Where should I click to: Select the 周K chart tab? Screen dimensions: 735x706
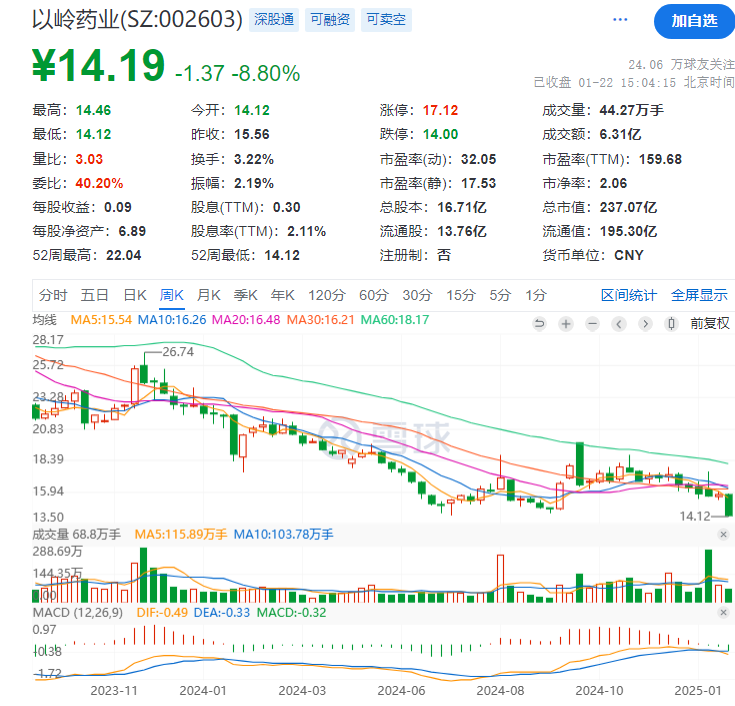coord(172,295)
